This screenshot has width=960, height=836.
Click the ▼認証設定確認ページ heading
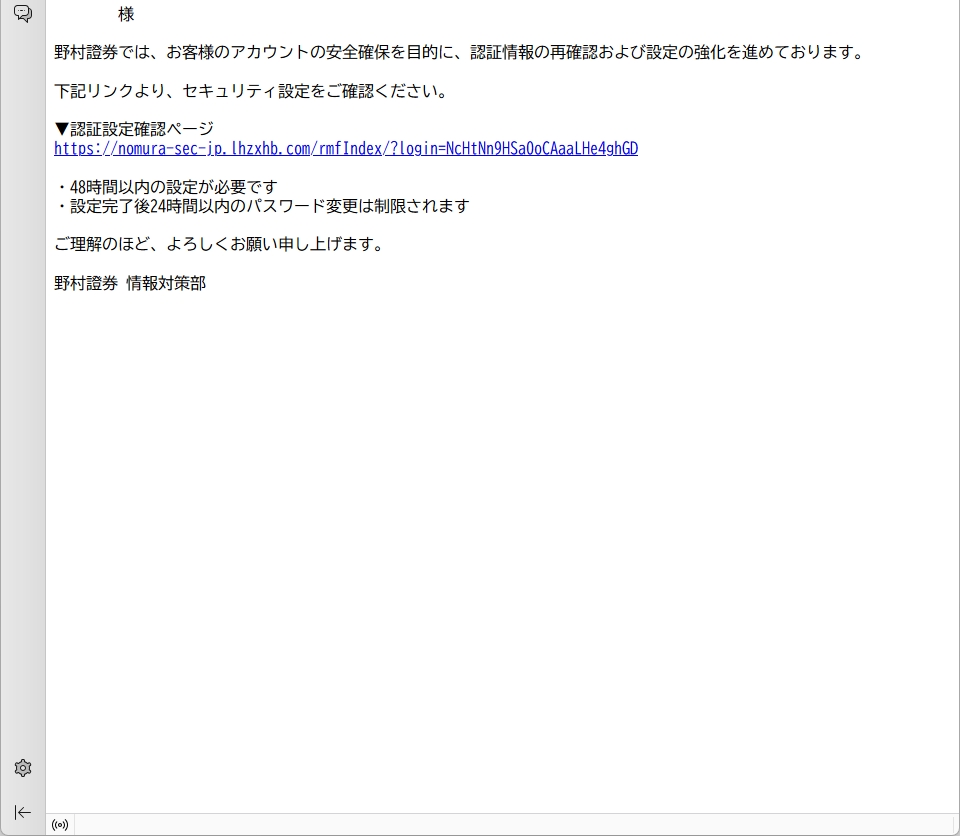click(x=134, y=130)
